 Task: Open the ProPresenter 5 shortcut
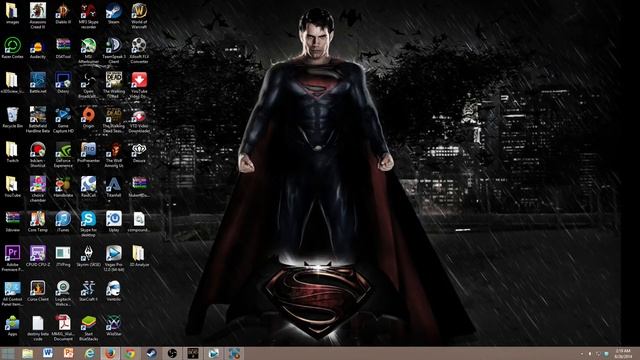[88, 154]
